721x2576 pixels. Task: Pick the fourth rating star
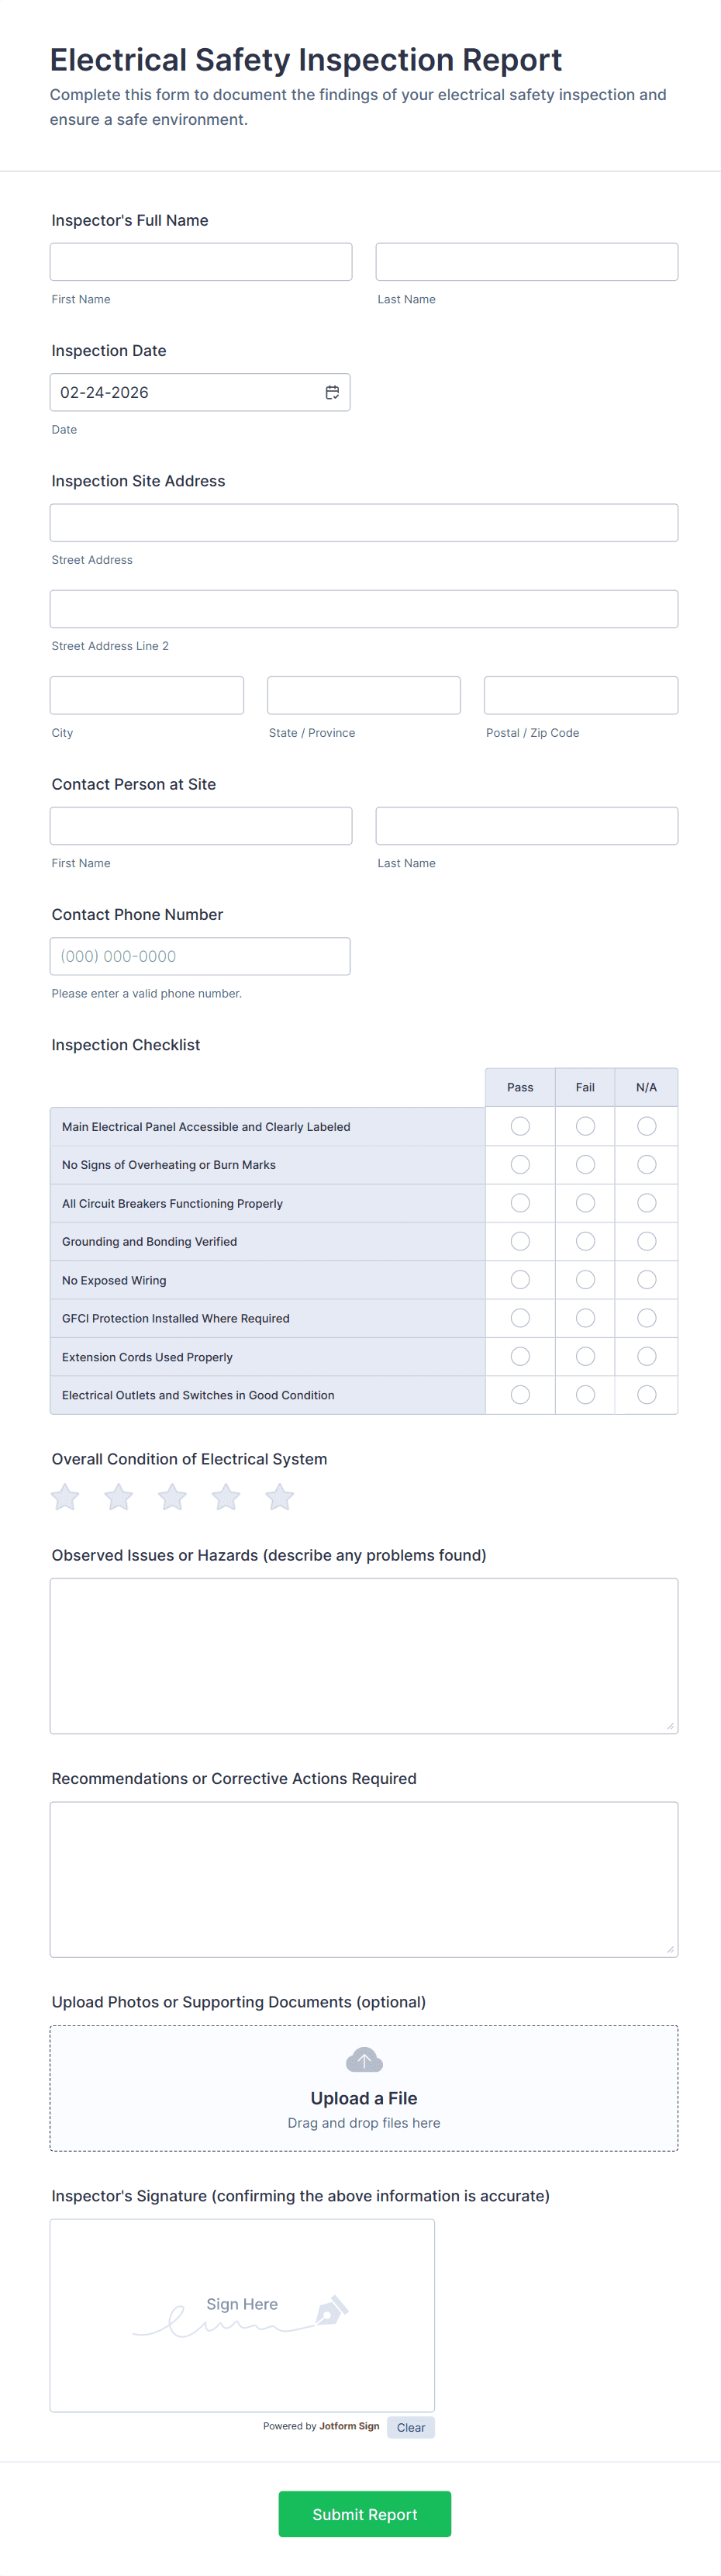point(226,1497)
